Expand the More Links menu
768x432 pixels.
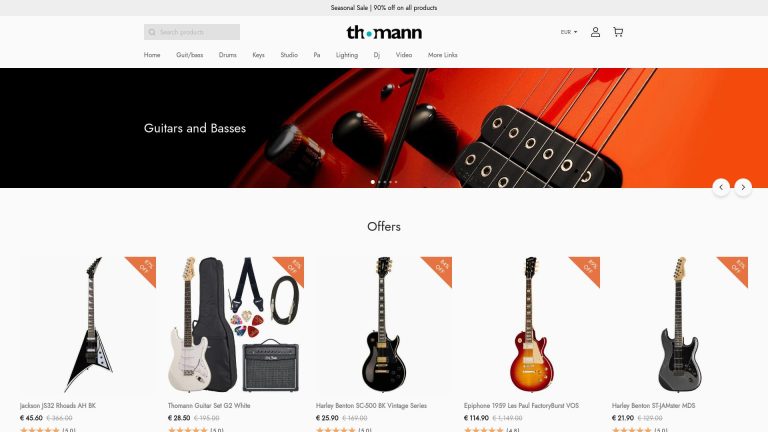pyautogui.click(x=442, y=55)
